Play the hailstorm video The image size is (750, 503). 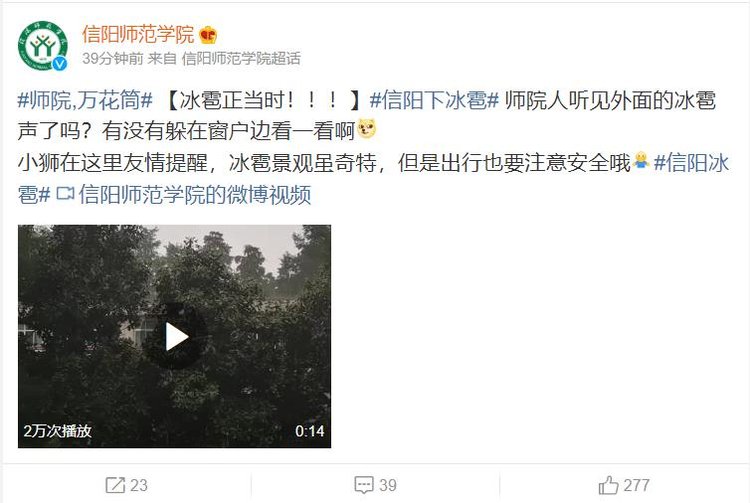(x=176, y=337)
